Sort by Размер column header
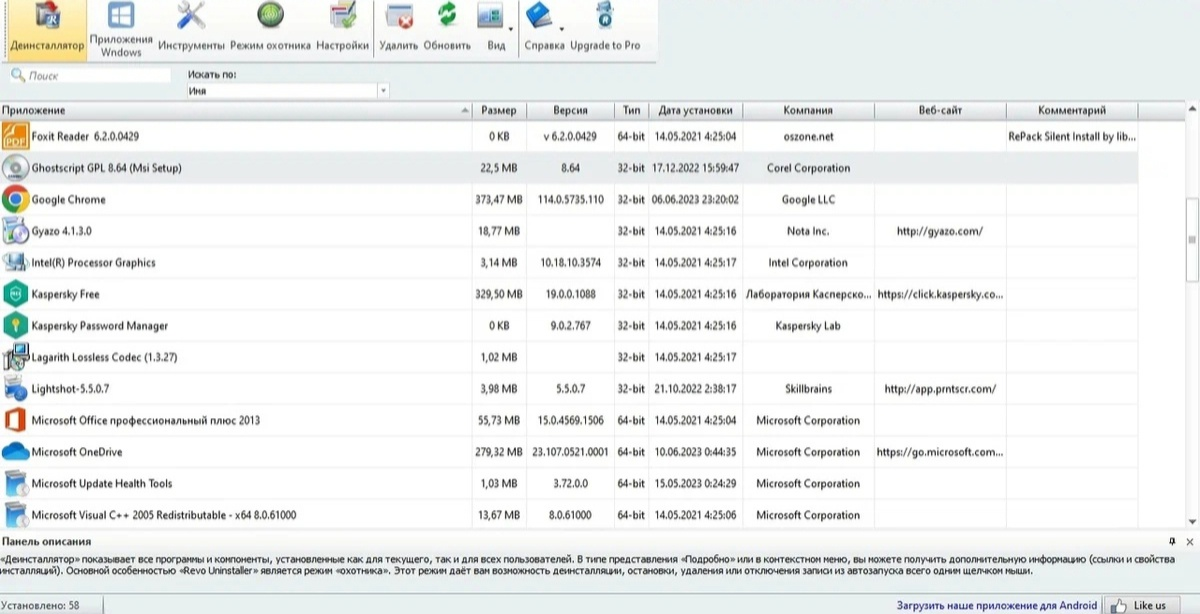This screenshot has height=614, width=1200. point(499,110)
